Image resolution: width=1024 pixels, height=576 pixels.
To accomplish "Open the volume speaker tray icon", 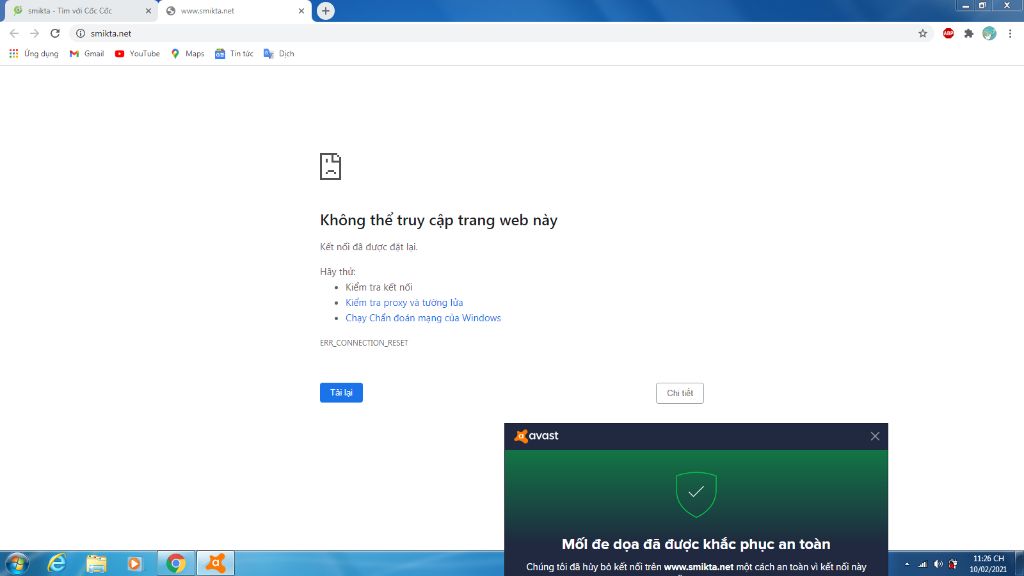I will (x=938, y=564).
